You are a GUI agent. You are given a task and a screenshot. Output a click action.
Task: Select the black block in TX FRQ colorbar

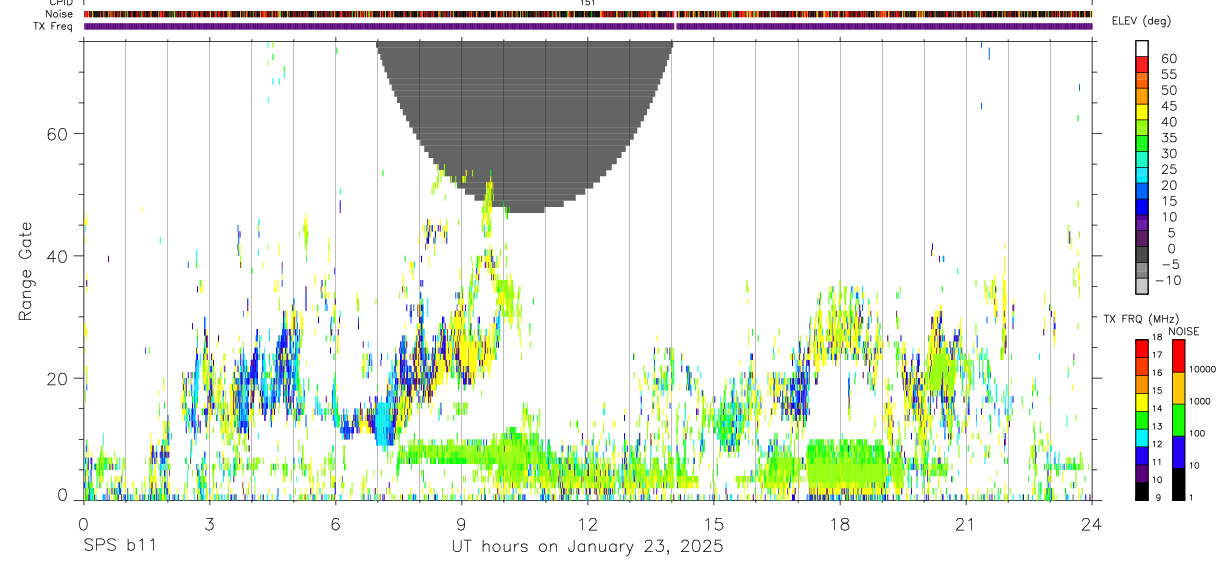tap(1142, 491)
